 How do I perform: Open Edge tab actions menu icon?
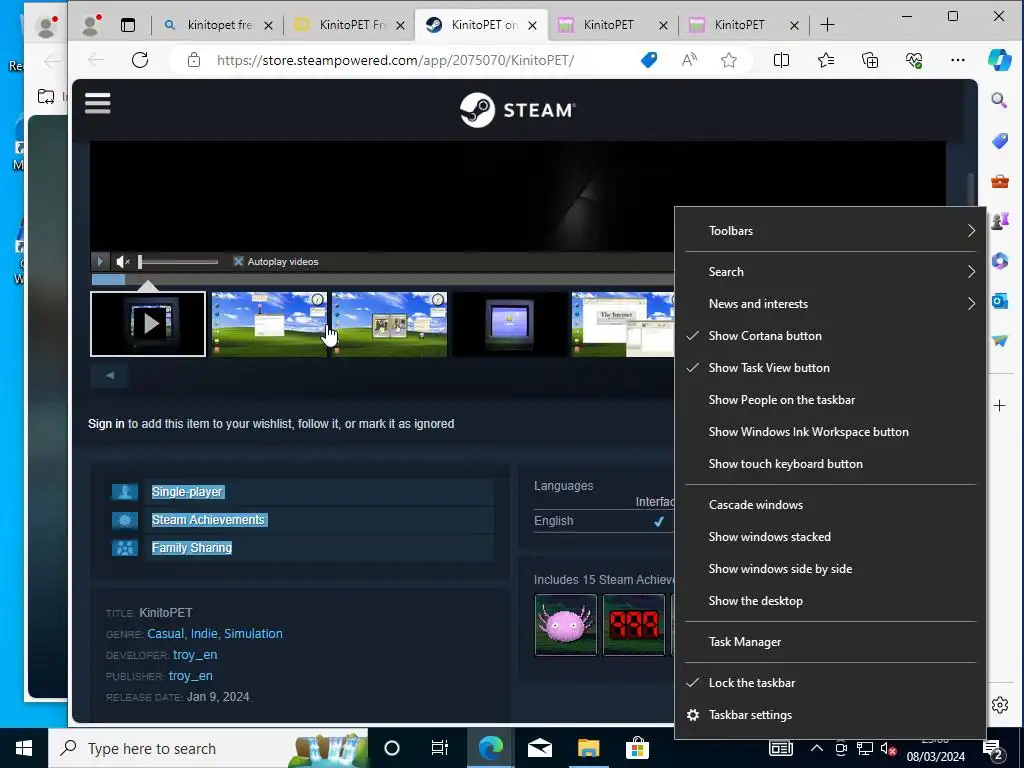pos(128,25)
